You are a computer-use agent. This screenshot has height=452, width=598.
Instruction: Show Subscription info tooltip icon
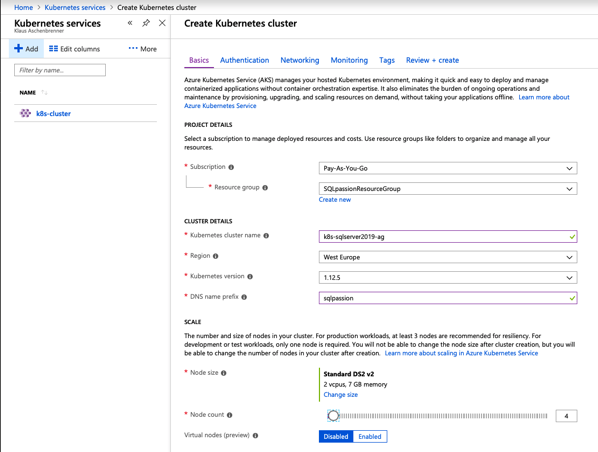[x=231, y=167]
